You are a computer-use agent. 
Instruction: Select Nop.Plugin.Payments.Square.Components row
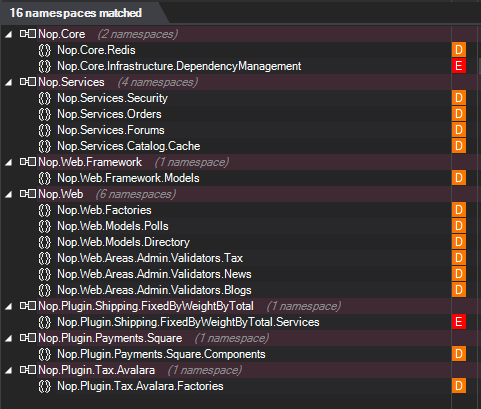click(226, 354)
